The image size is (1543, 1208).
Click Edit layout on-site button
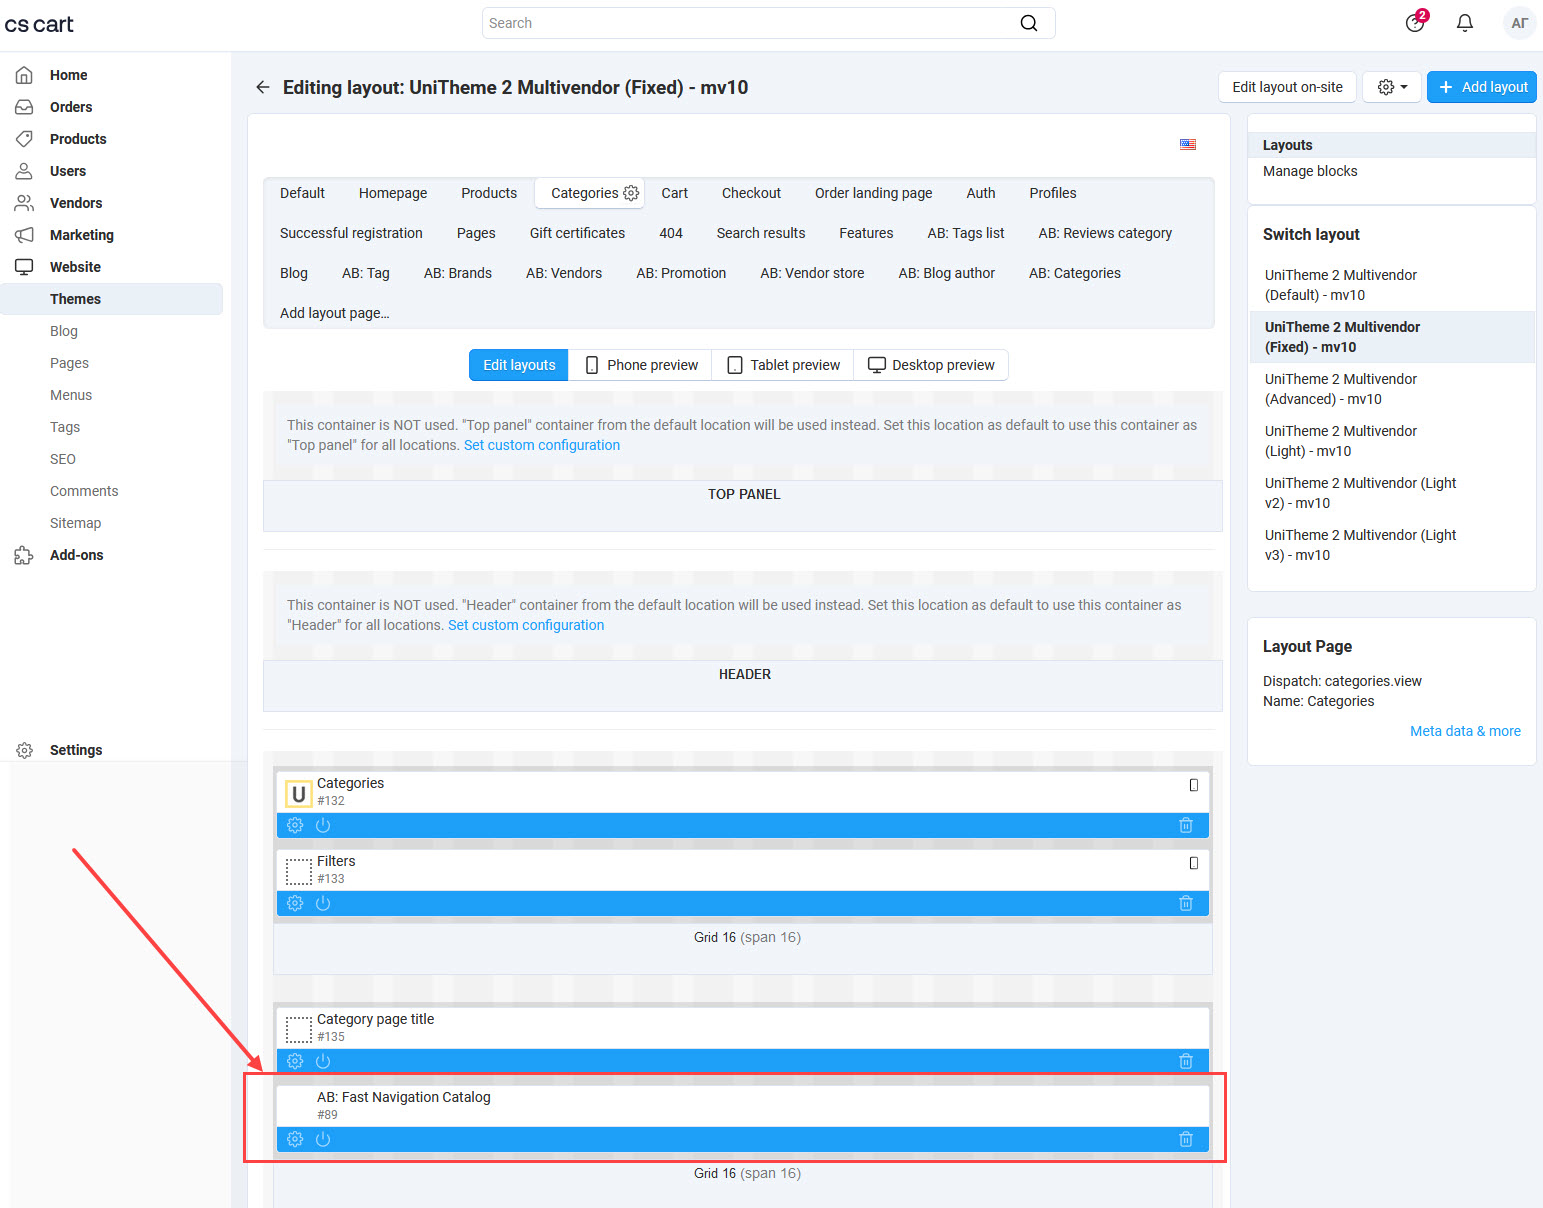(1287, 87)
